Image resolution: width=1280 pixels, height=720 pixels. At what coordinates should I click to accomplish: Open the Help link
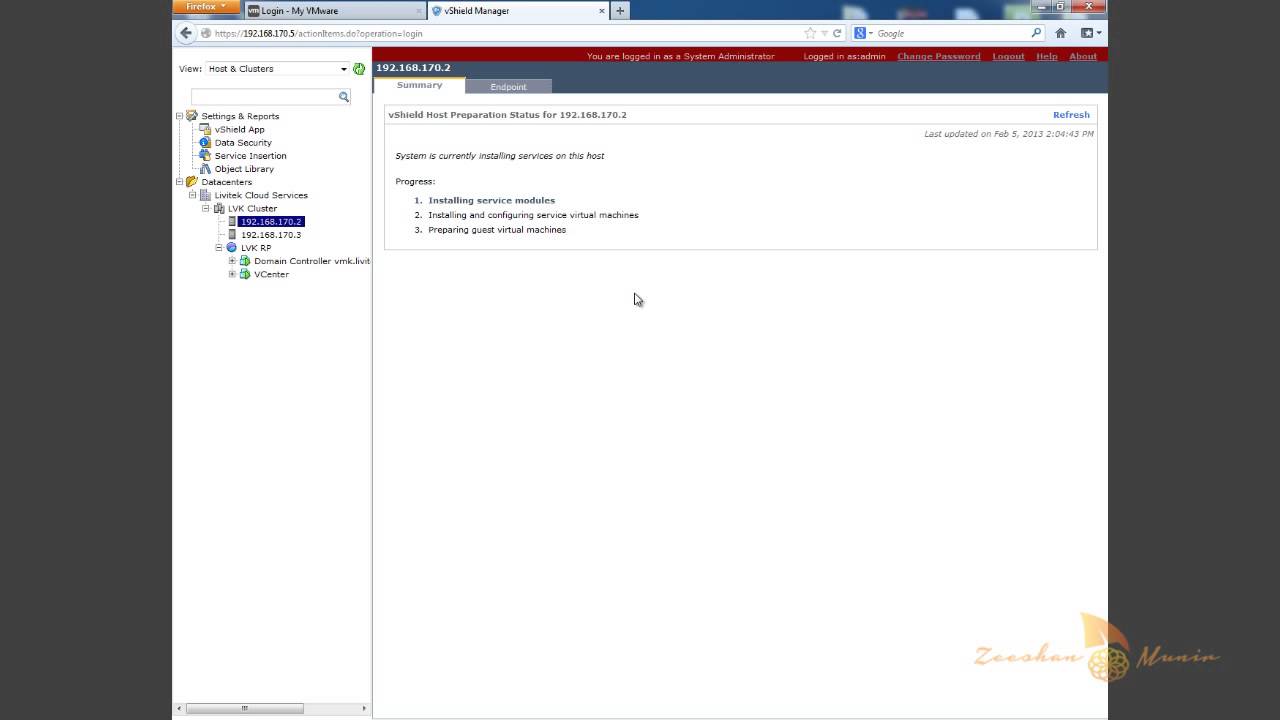click(1046, 56)
